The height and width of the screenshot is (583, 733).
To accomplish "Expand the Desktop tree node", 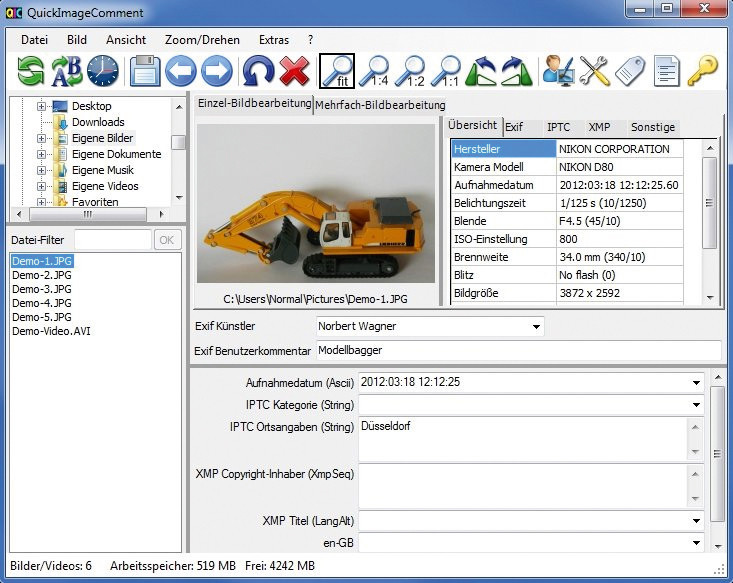I will 41,107.
